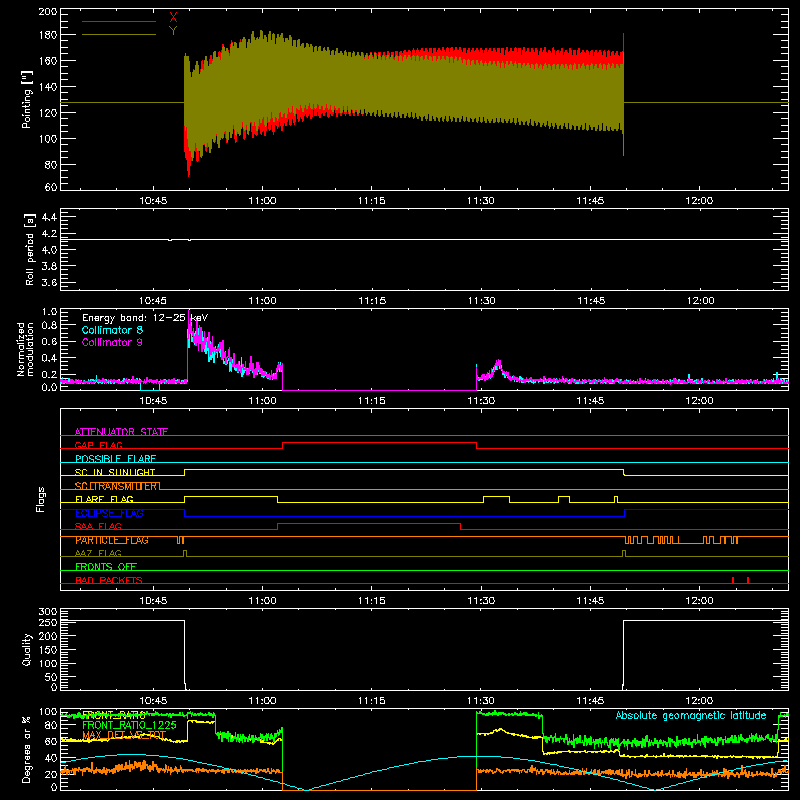Select the 'Energy band: 12-25 keV' annotation
The image size is (800, 800).
tap(145, 318)
